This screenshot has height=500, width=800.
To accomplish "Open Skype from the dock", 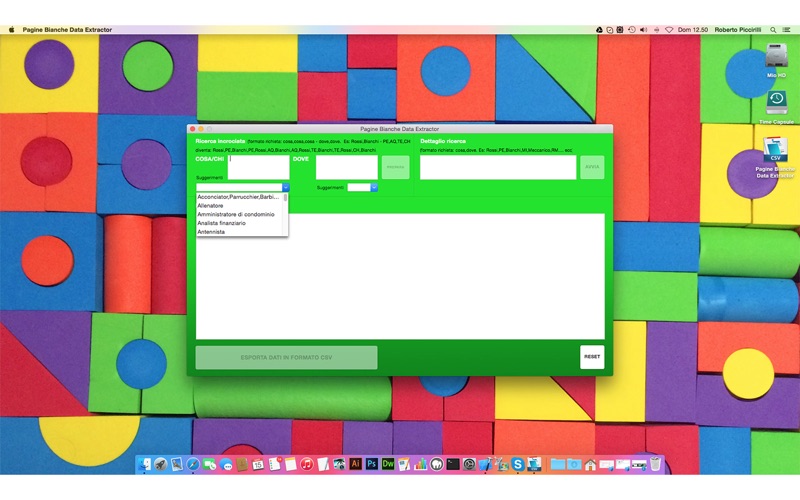I will coord(518,464).
